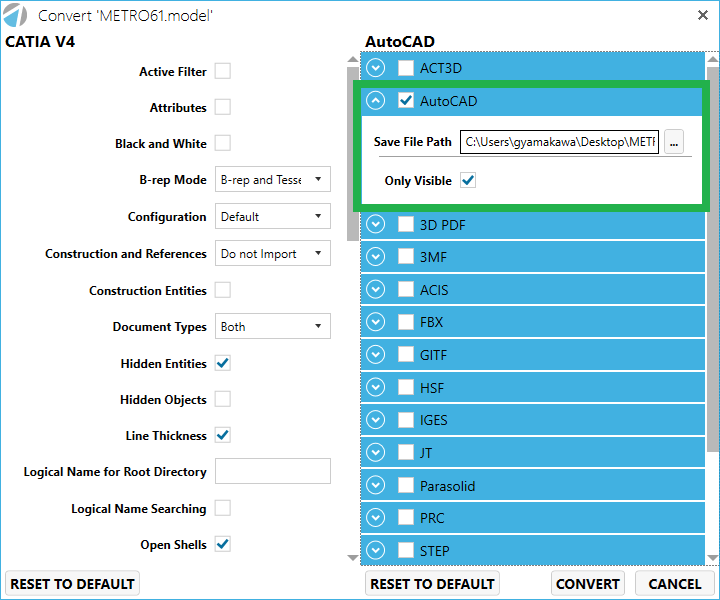The image size is (720, 600).
Task: Open the Document Types dropdown
Action: pos(273,326)
